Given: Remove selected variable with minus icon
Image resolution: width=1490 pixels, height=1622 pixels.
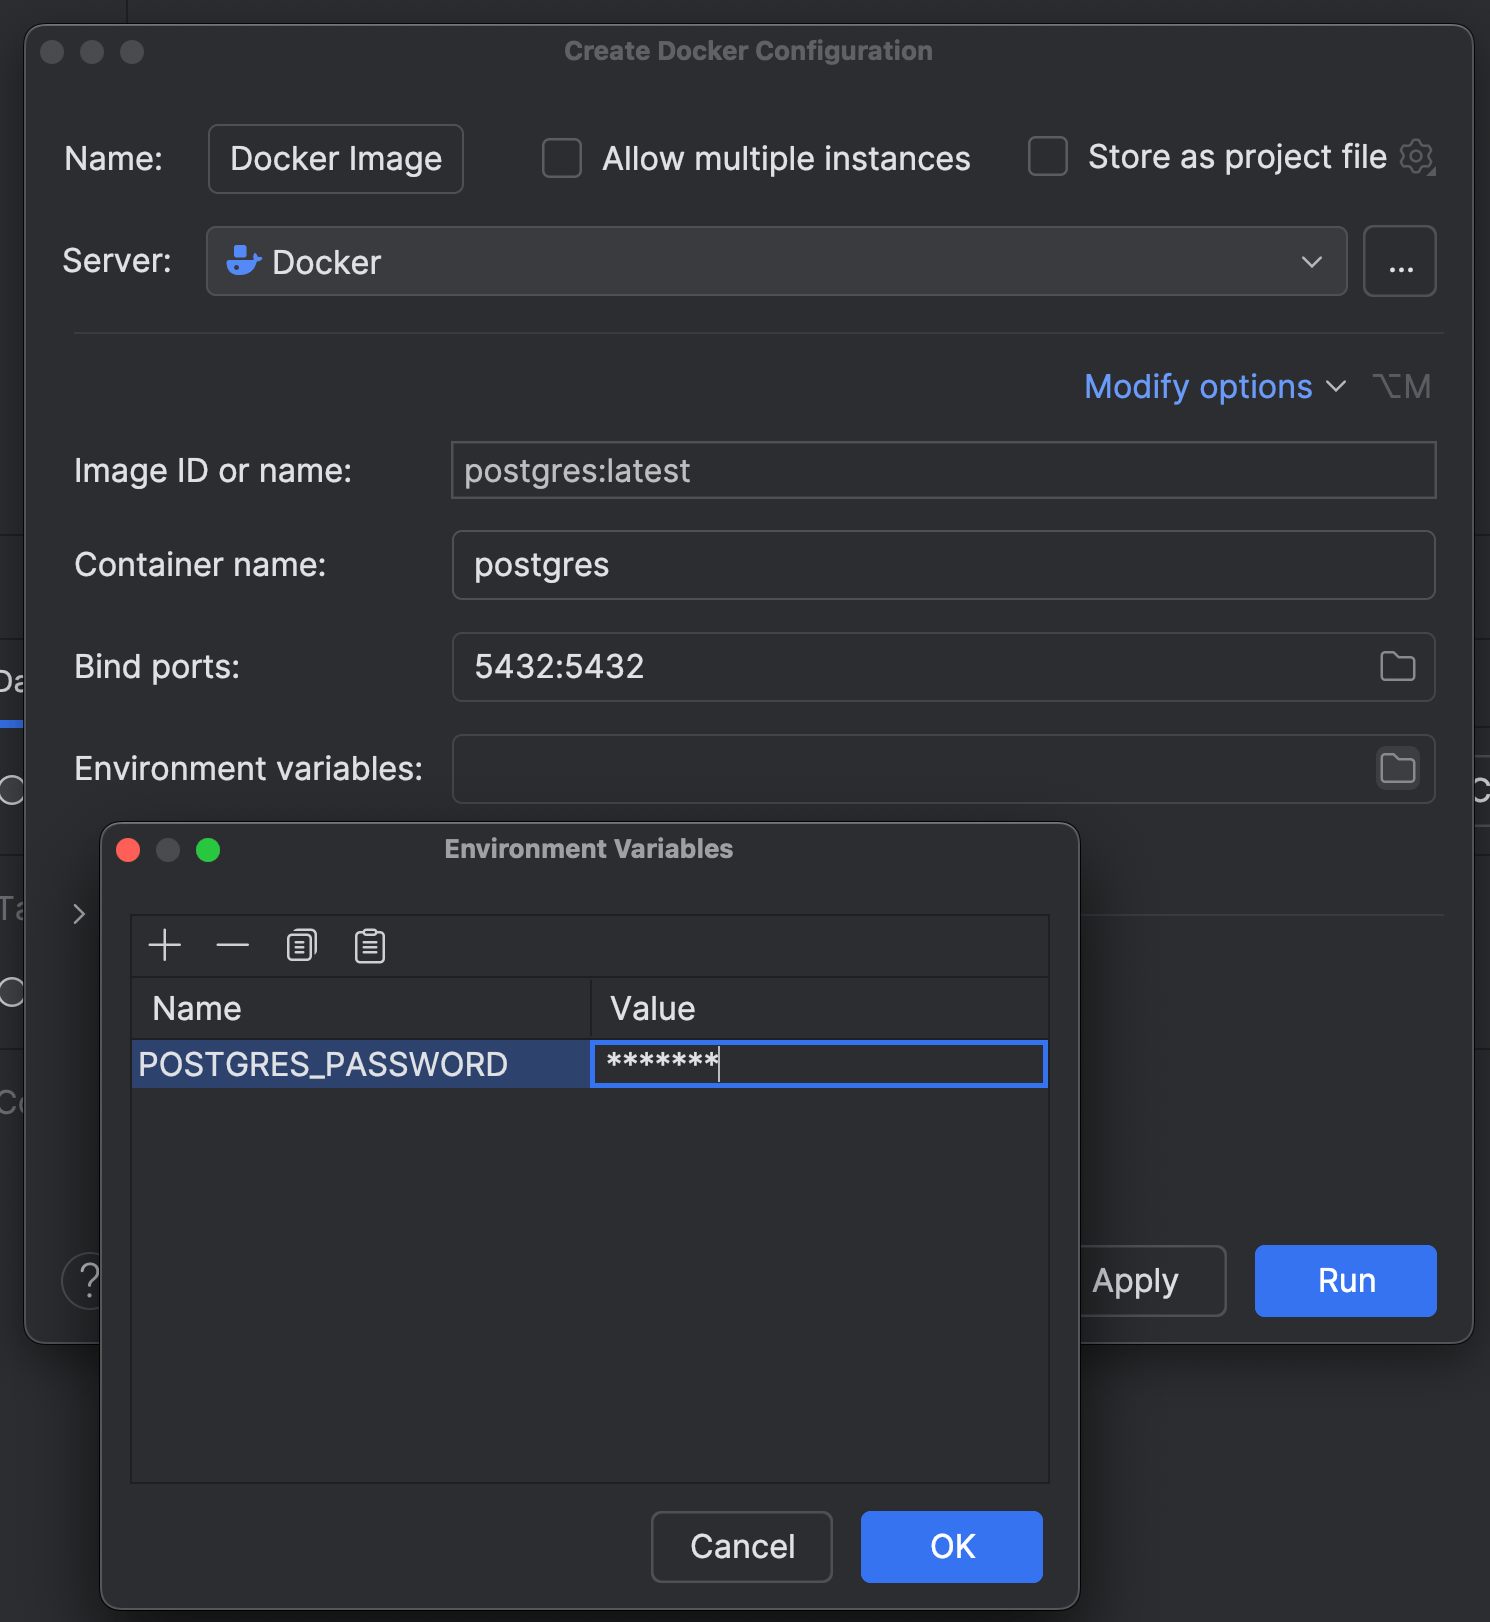Looking at the screenshot, I should [233, 945].
